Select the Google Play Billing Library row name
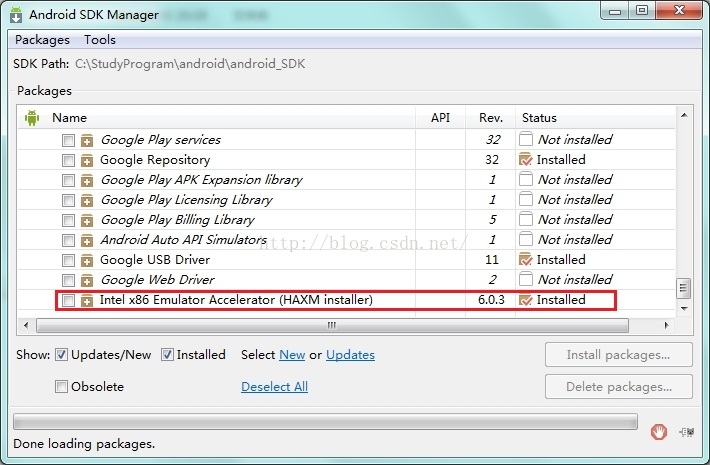The height and width of the screenshot is (465, 710). tap(178, 220)
